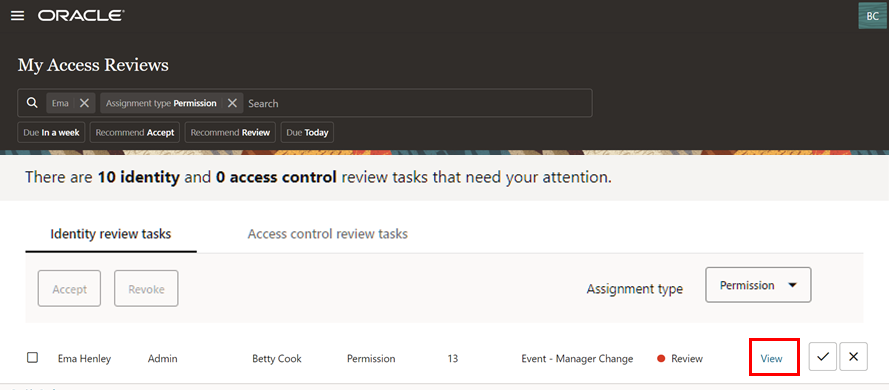Image resolution: width=889 pixels, height=390 pixels.
Task: Click the Assignment type label
Action: [x=634, y=289]
